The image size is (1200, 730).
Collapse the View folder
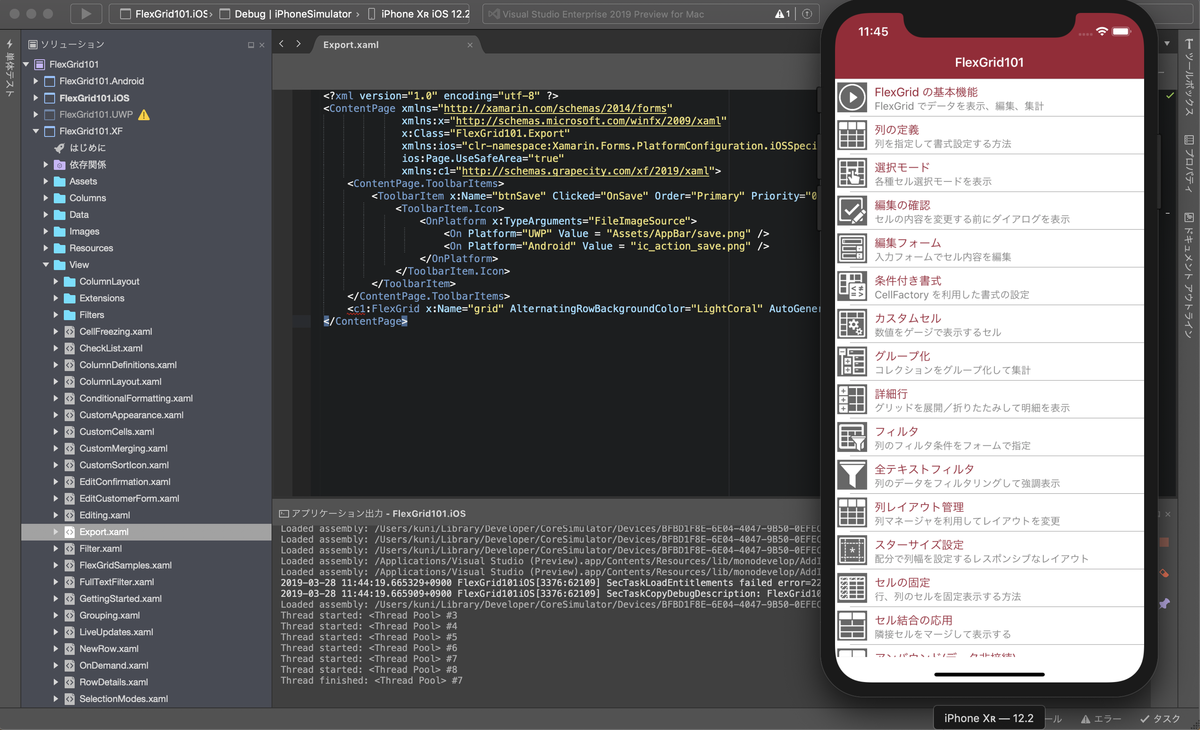coord(47,265)
